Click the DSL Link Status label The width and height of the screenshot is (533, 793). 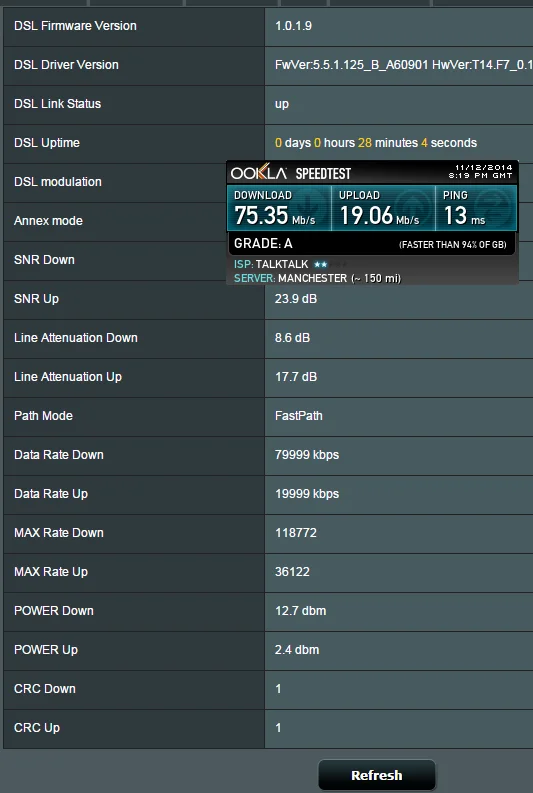[x=57, y=104]
